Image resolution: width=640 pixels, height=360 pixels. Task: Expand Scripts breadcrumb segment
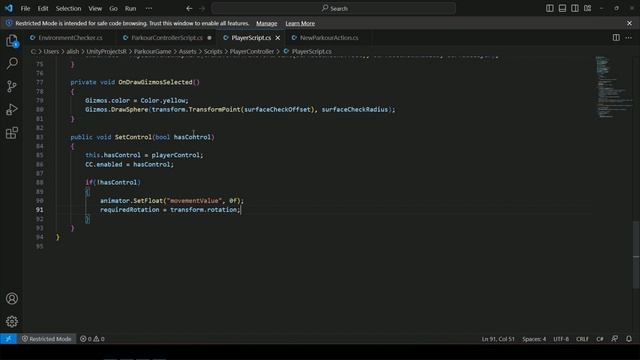tap(213, 51)
